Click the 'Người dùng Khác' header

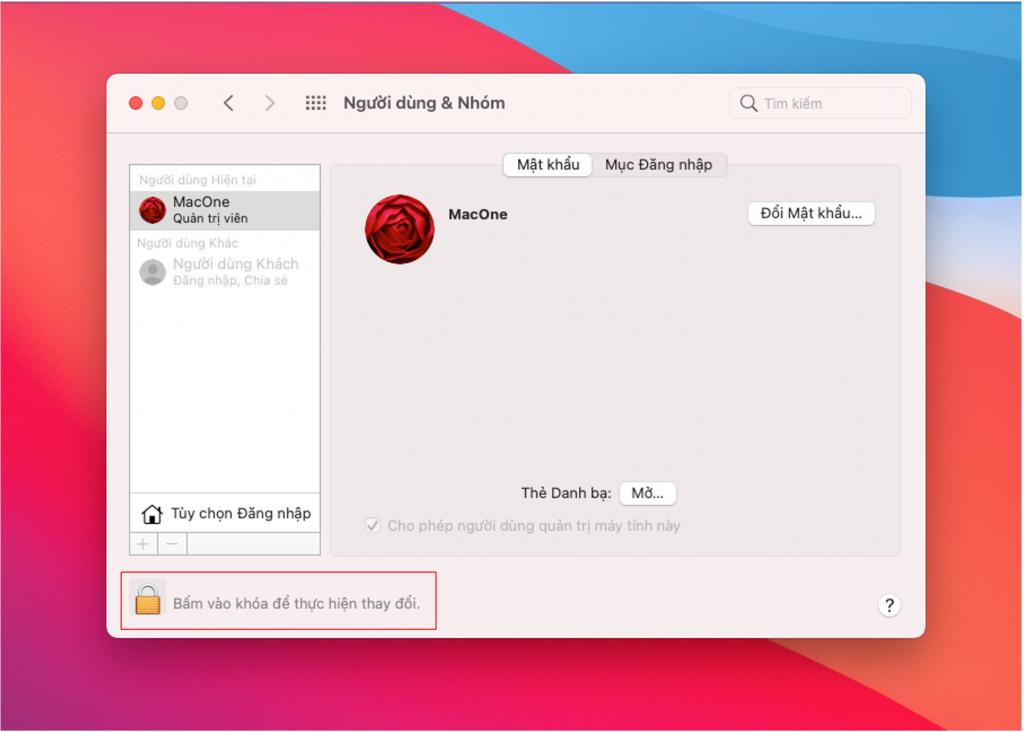187,243
